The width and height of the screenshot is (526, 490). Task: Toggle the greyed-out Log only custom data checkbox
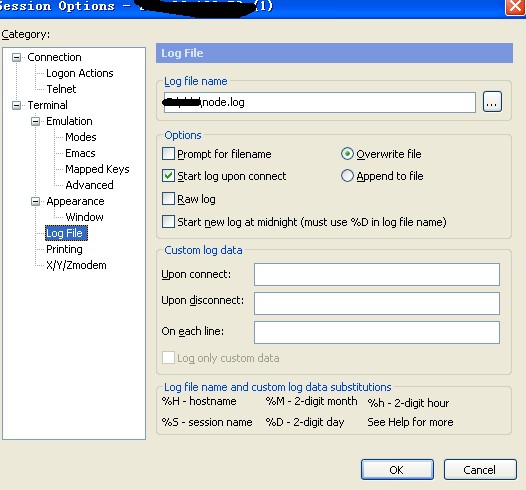click(168, 358)
